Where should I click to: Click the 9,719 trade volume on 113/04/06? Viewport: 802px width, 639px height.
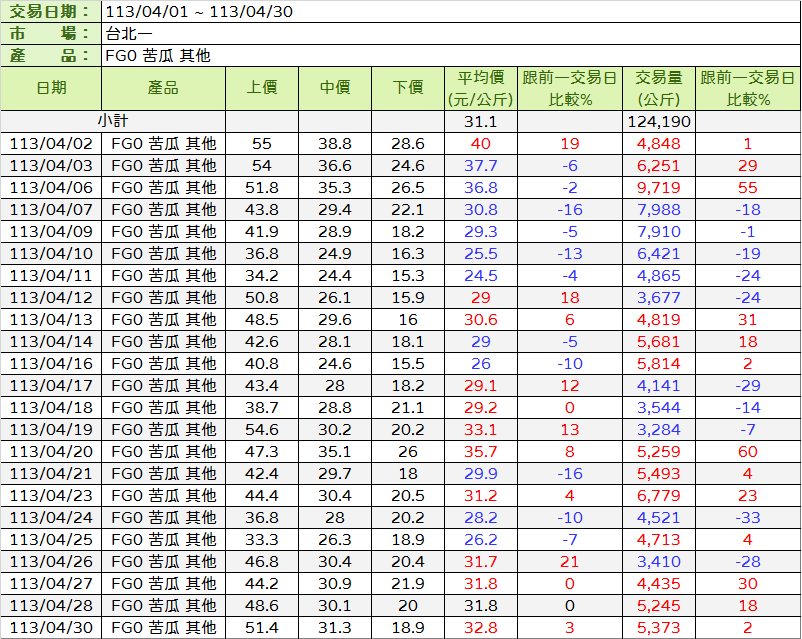tap(658, 188)
